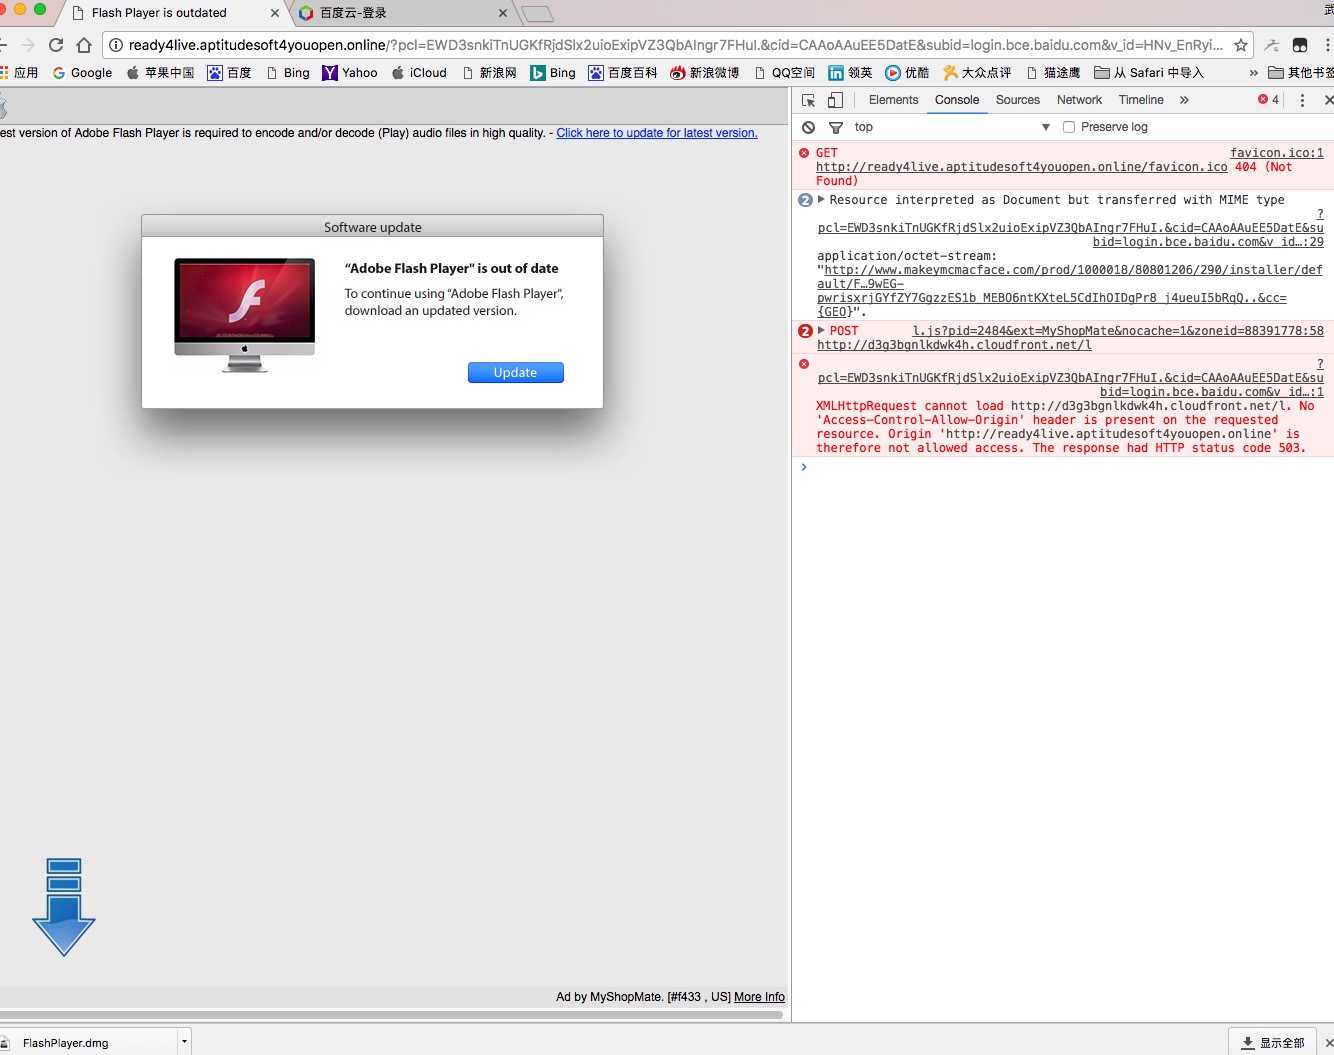
Task: Bookmark this page with the star icon
Action: pyautogui.click(x=1241, y=45)
